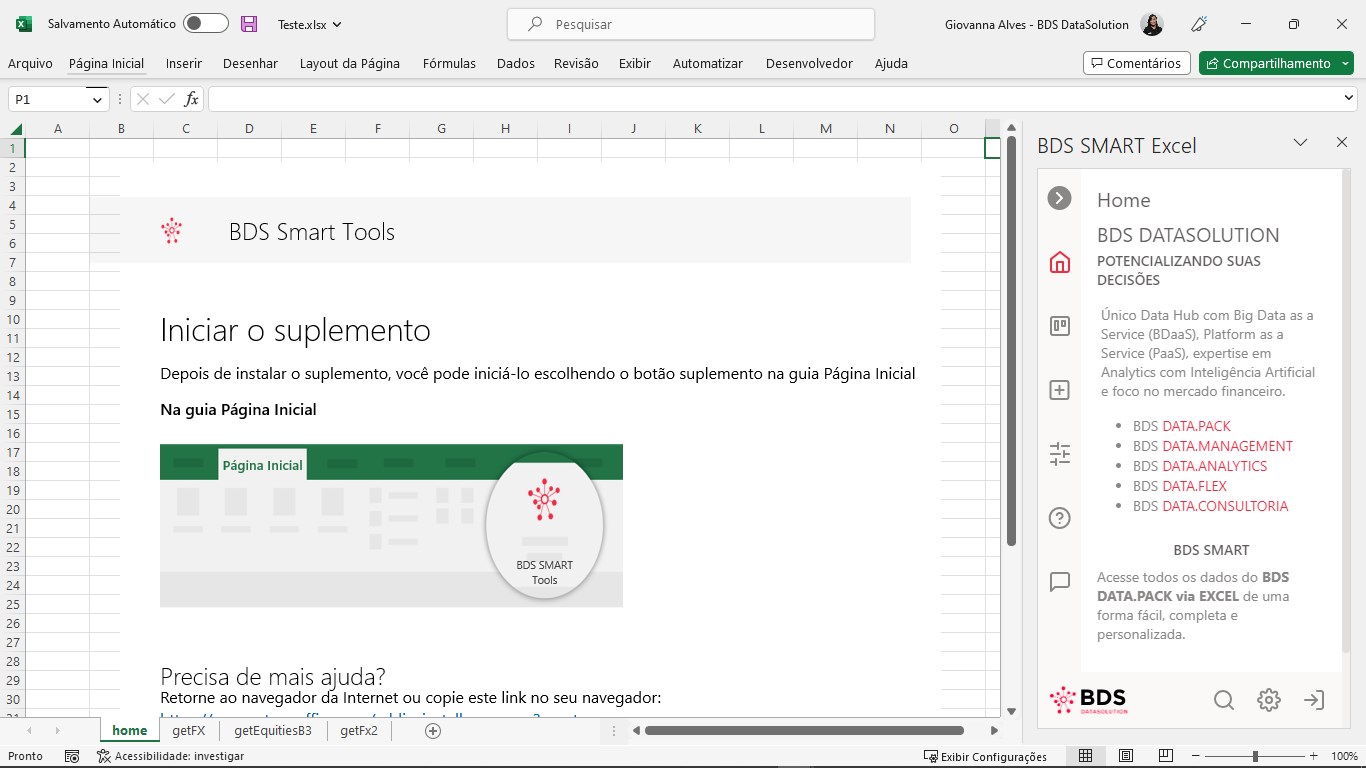Select row 10 header
Viewport: 1366px width, 768px height.
(14, 319)
